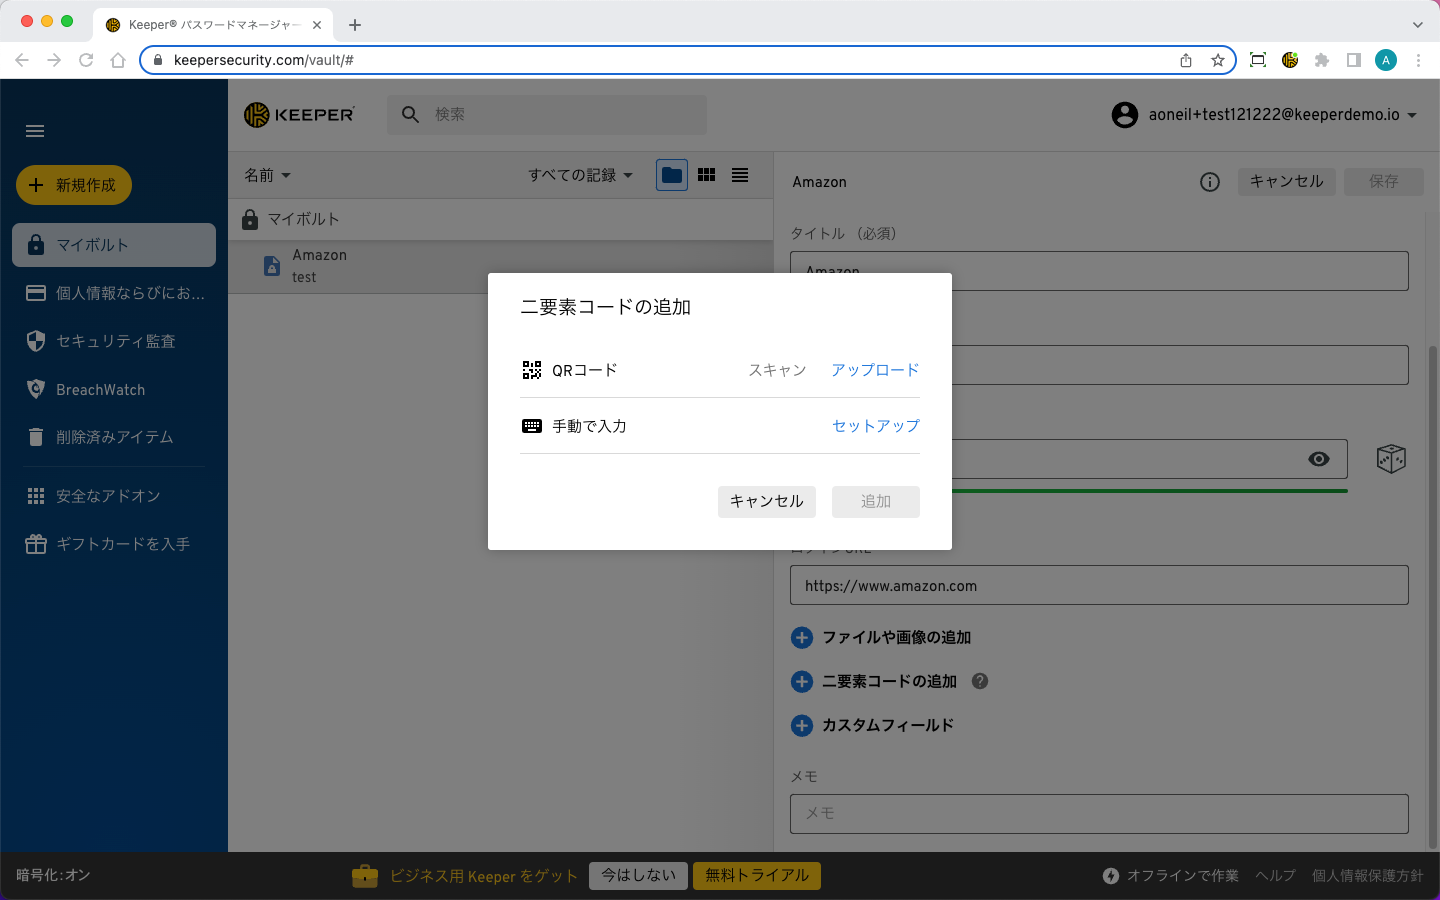Click the dice password generator icon
The width and height of the screenshot is (1440, 900).
1391,459
